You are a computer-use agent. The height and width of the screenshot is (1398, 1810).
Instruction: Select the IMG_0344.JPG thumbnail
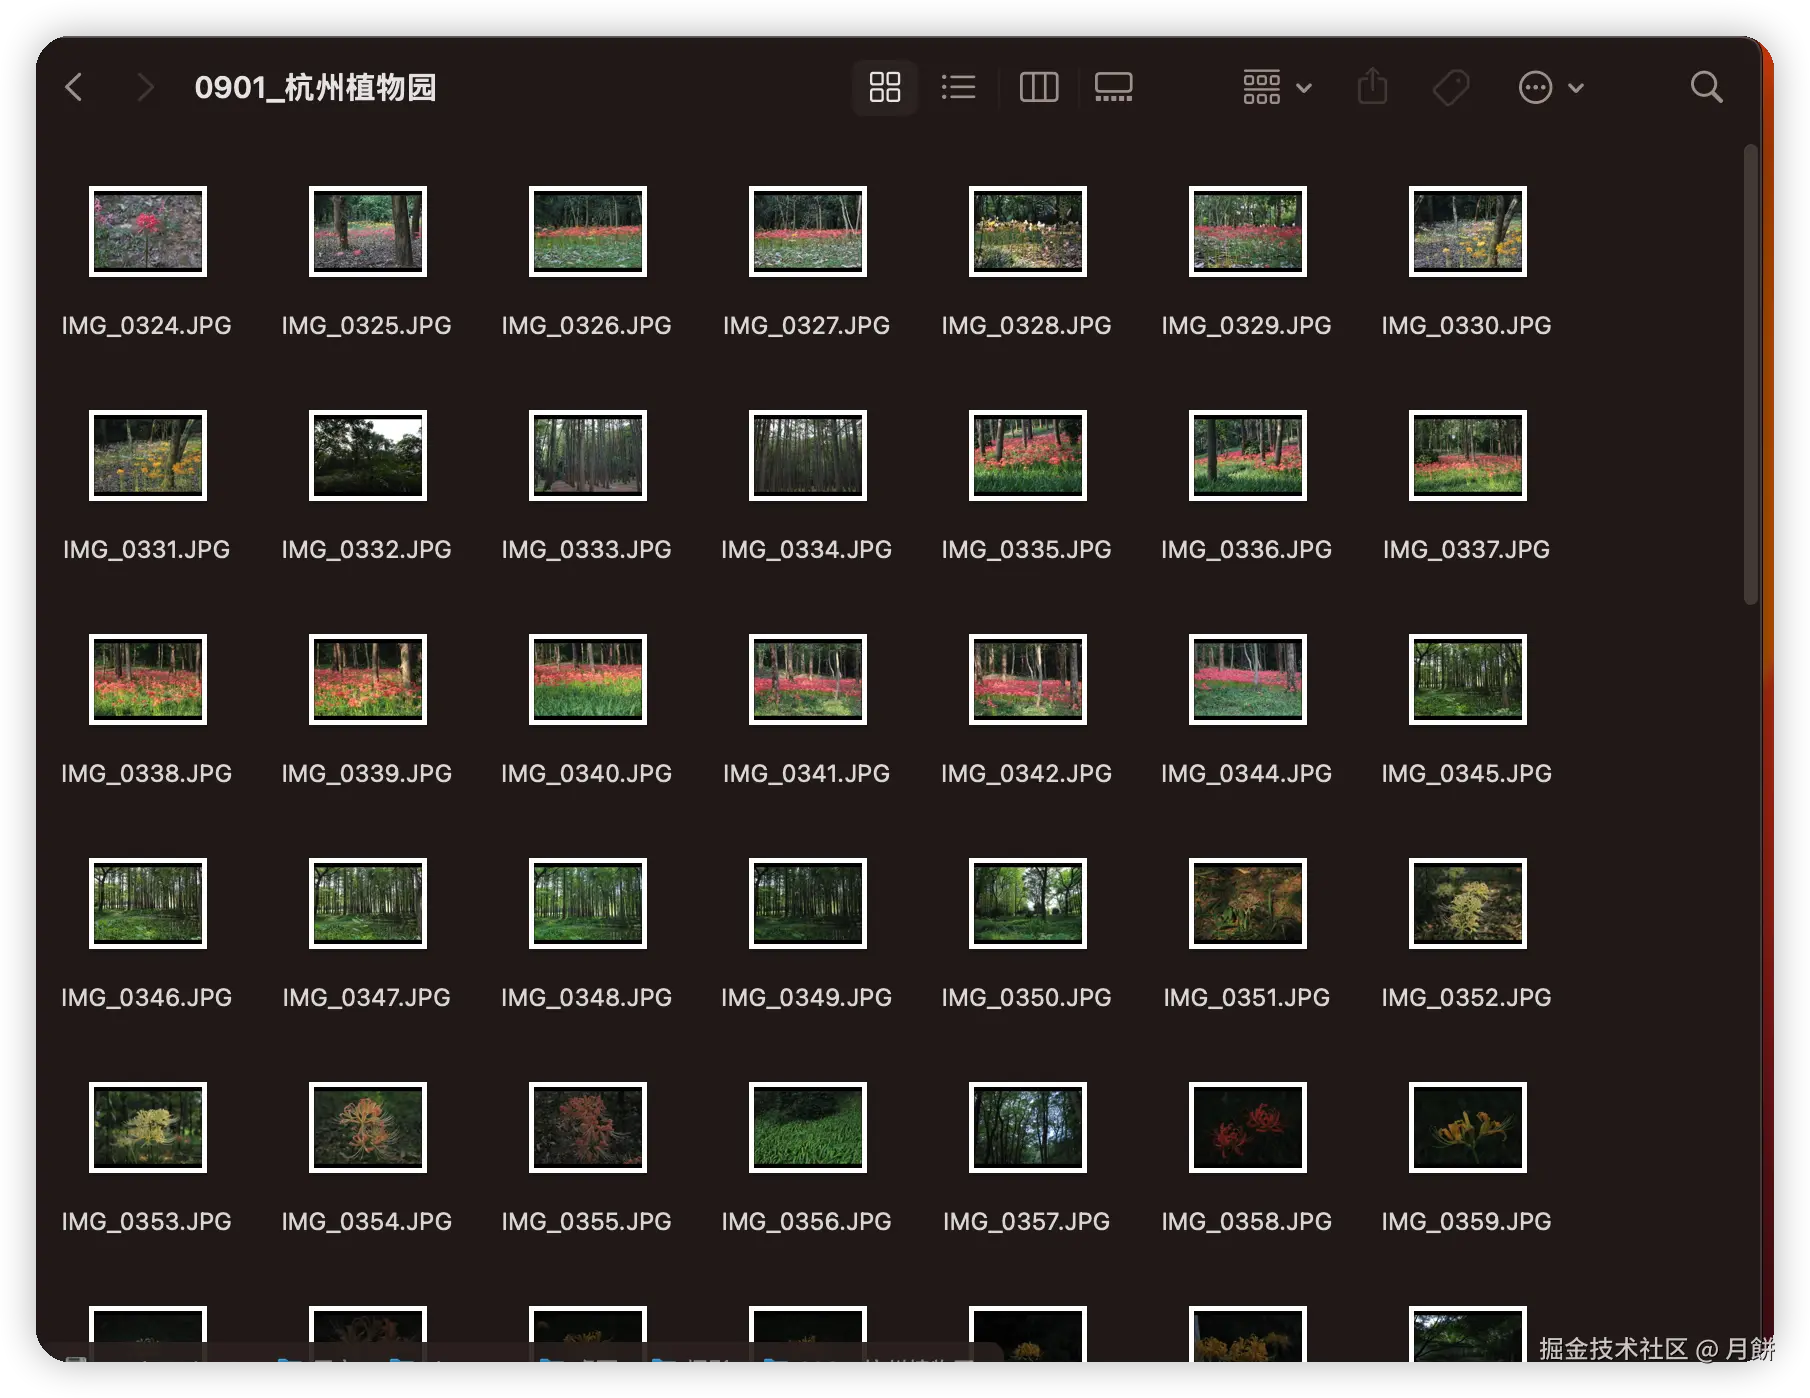1248,679
